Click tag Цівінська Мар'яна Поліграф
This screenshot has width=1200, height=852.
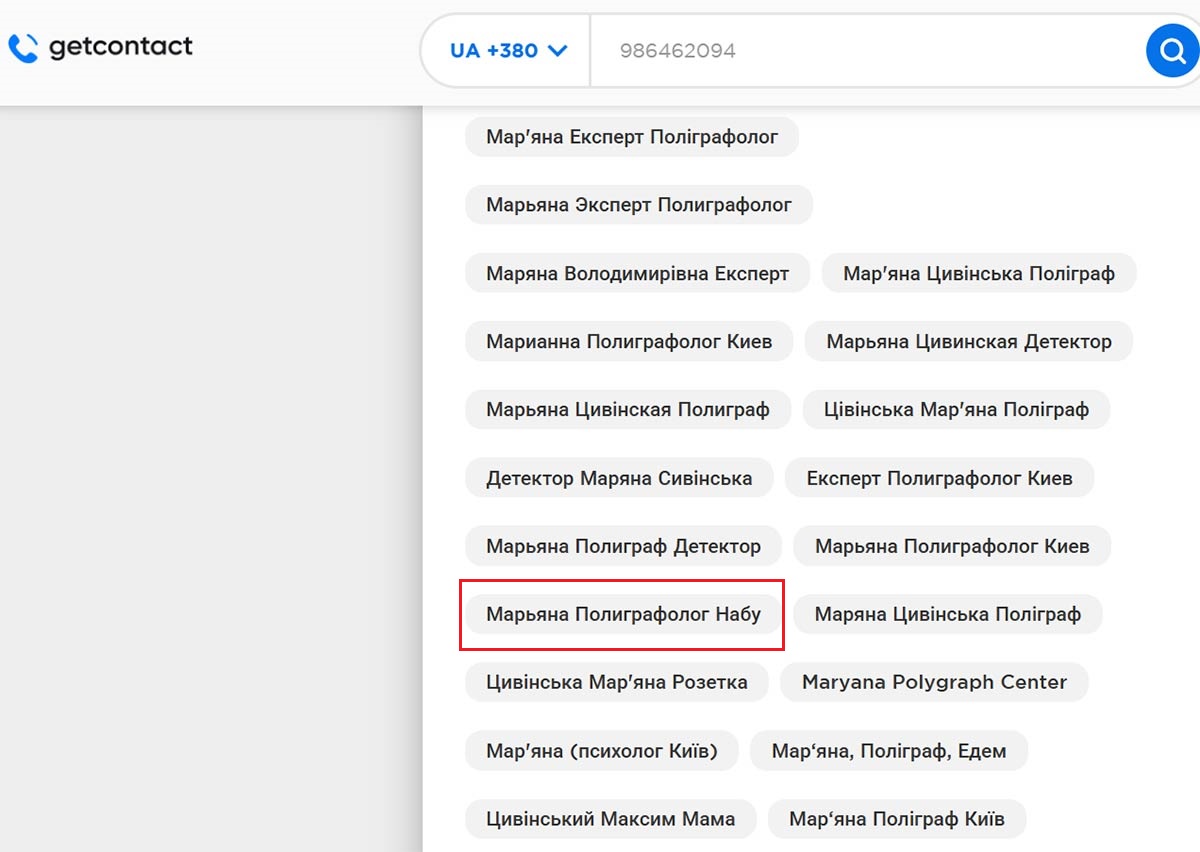coord(956,409)
